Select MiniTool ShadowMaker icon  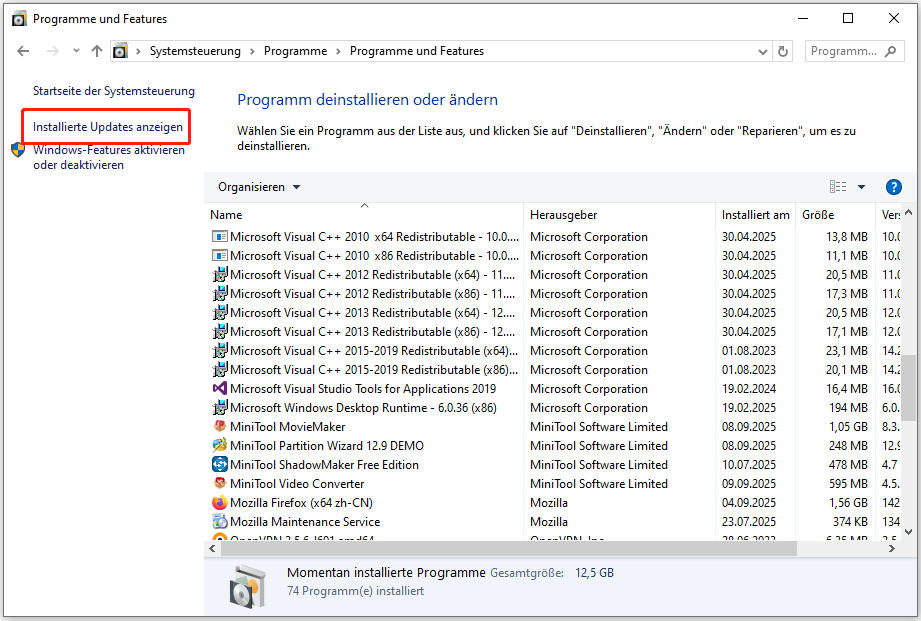coord(220,464)
